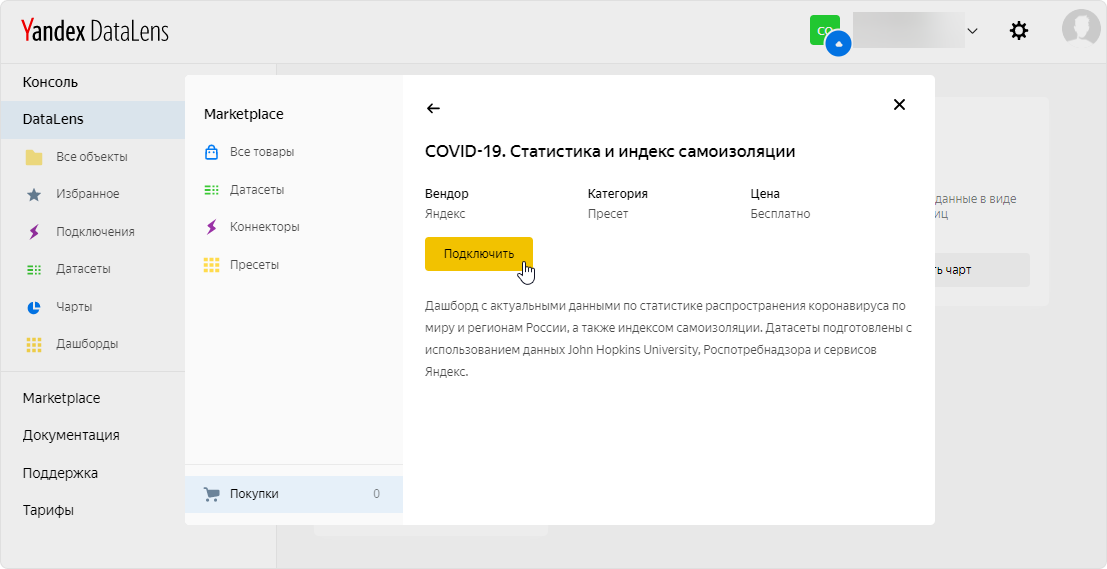The image size is (1107, 569).
Task: Open Чарты in left sidebar
Action: pos(74,307)
